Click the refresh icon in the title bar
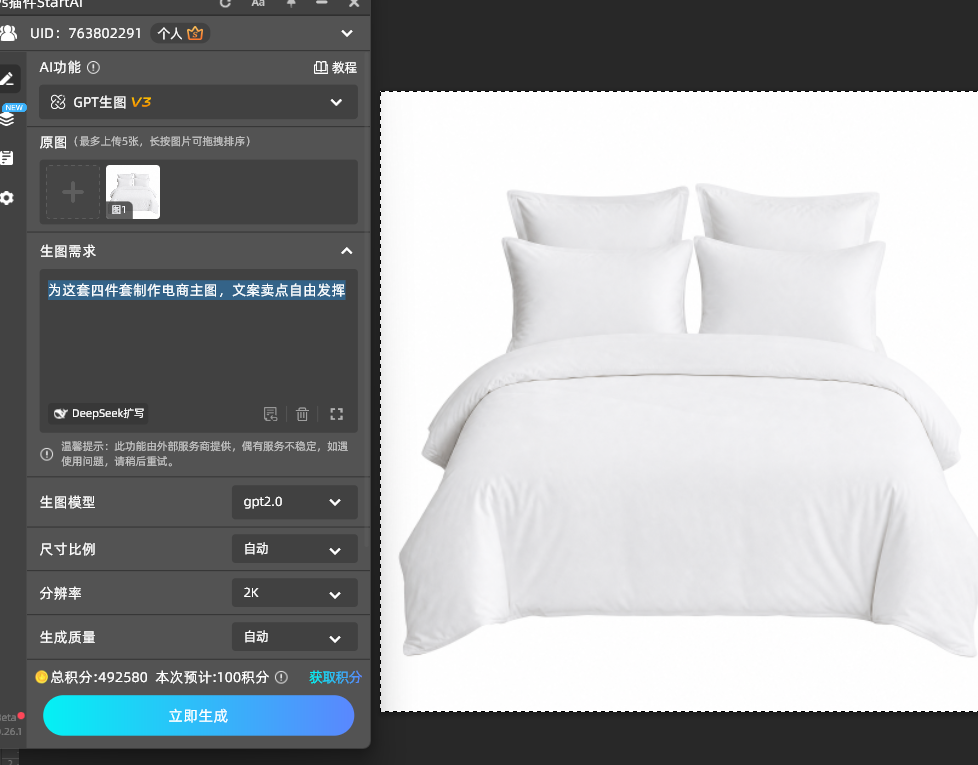Screen dimensions: 978x765 point(225,4)
